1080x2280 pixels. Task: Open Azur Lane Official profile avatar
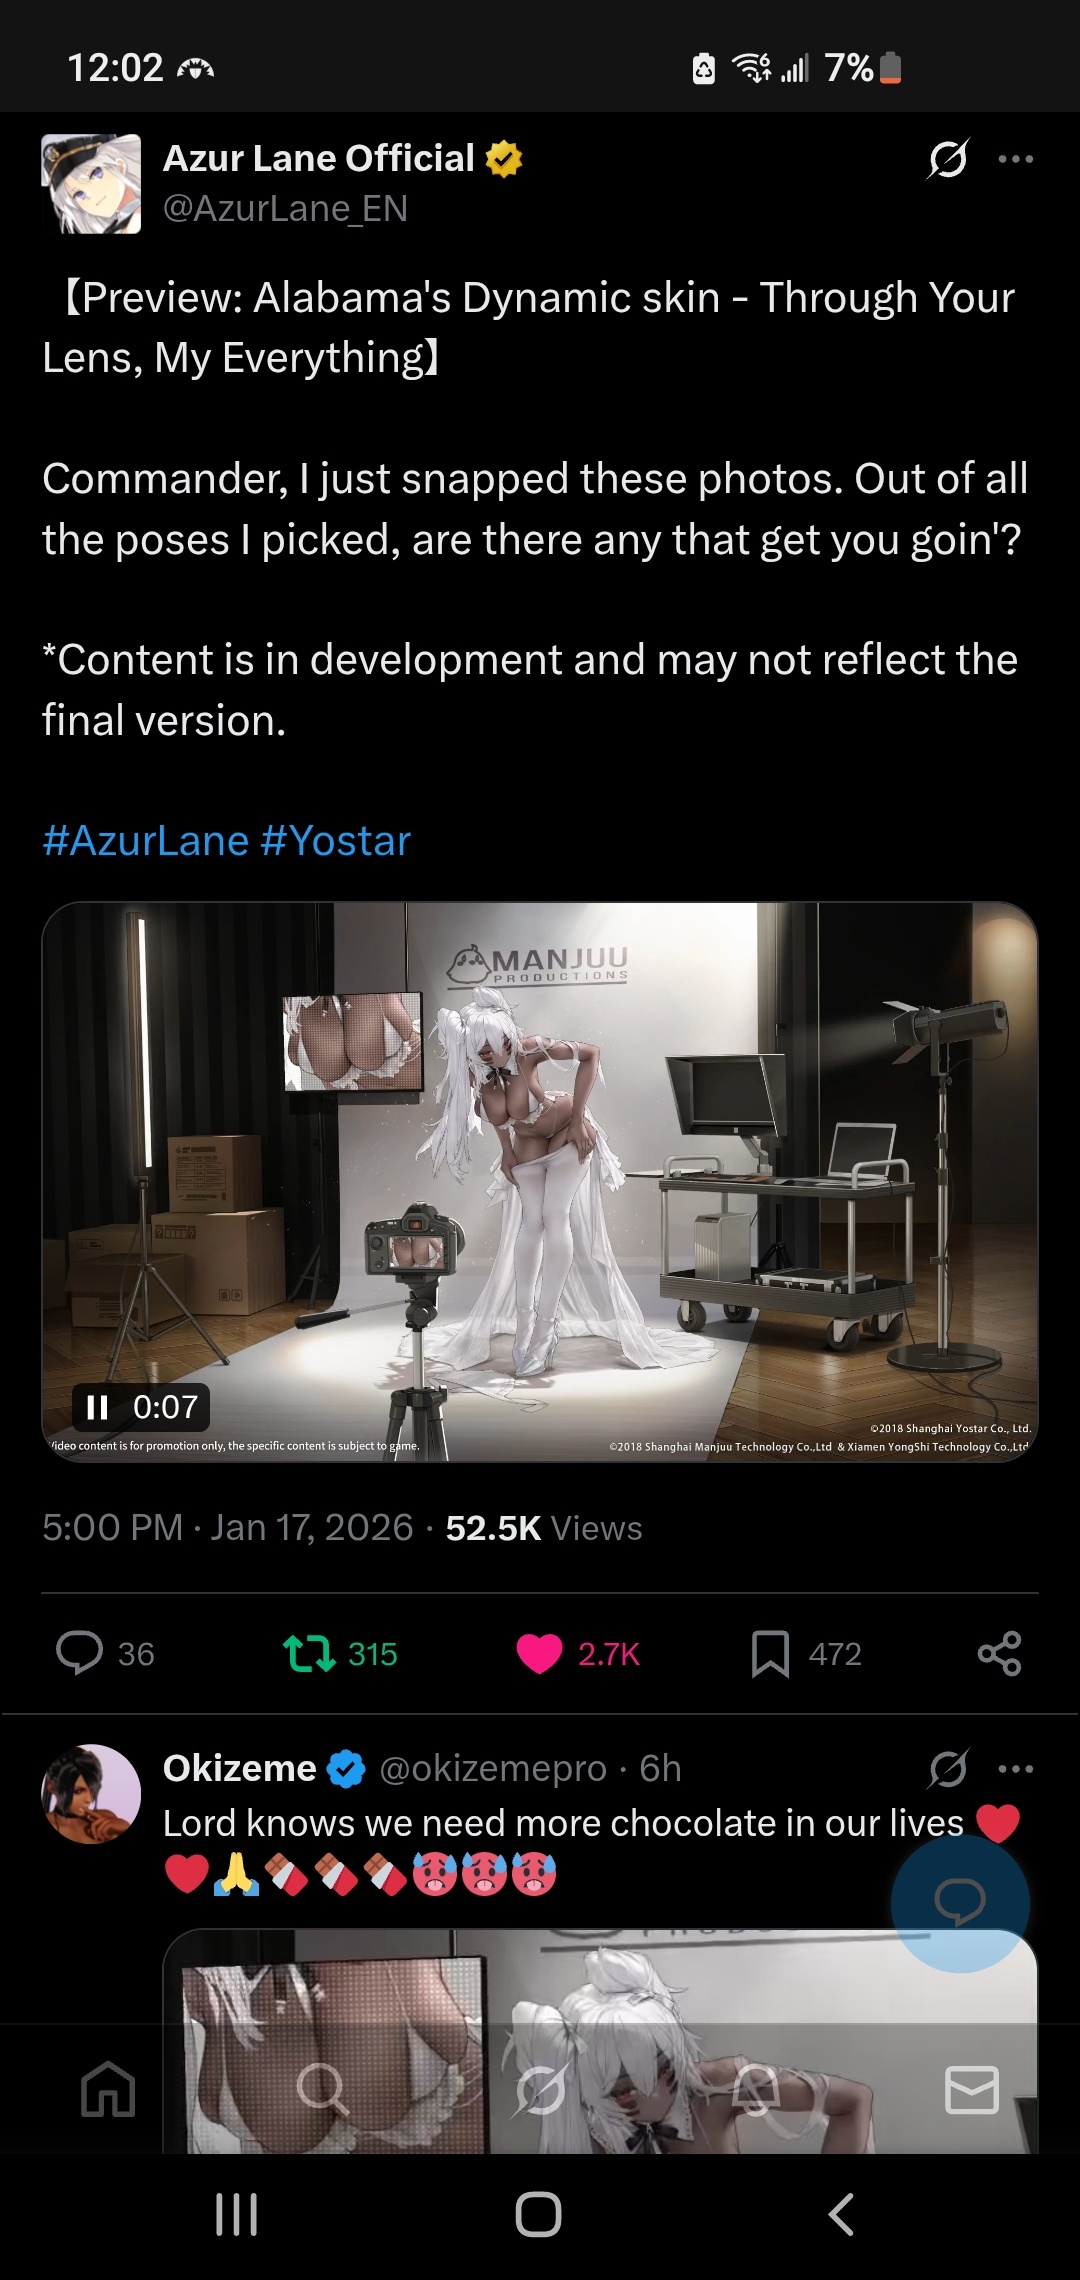tap(91, 184)
